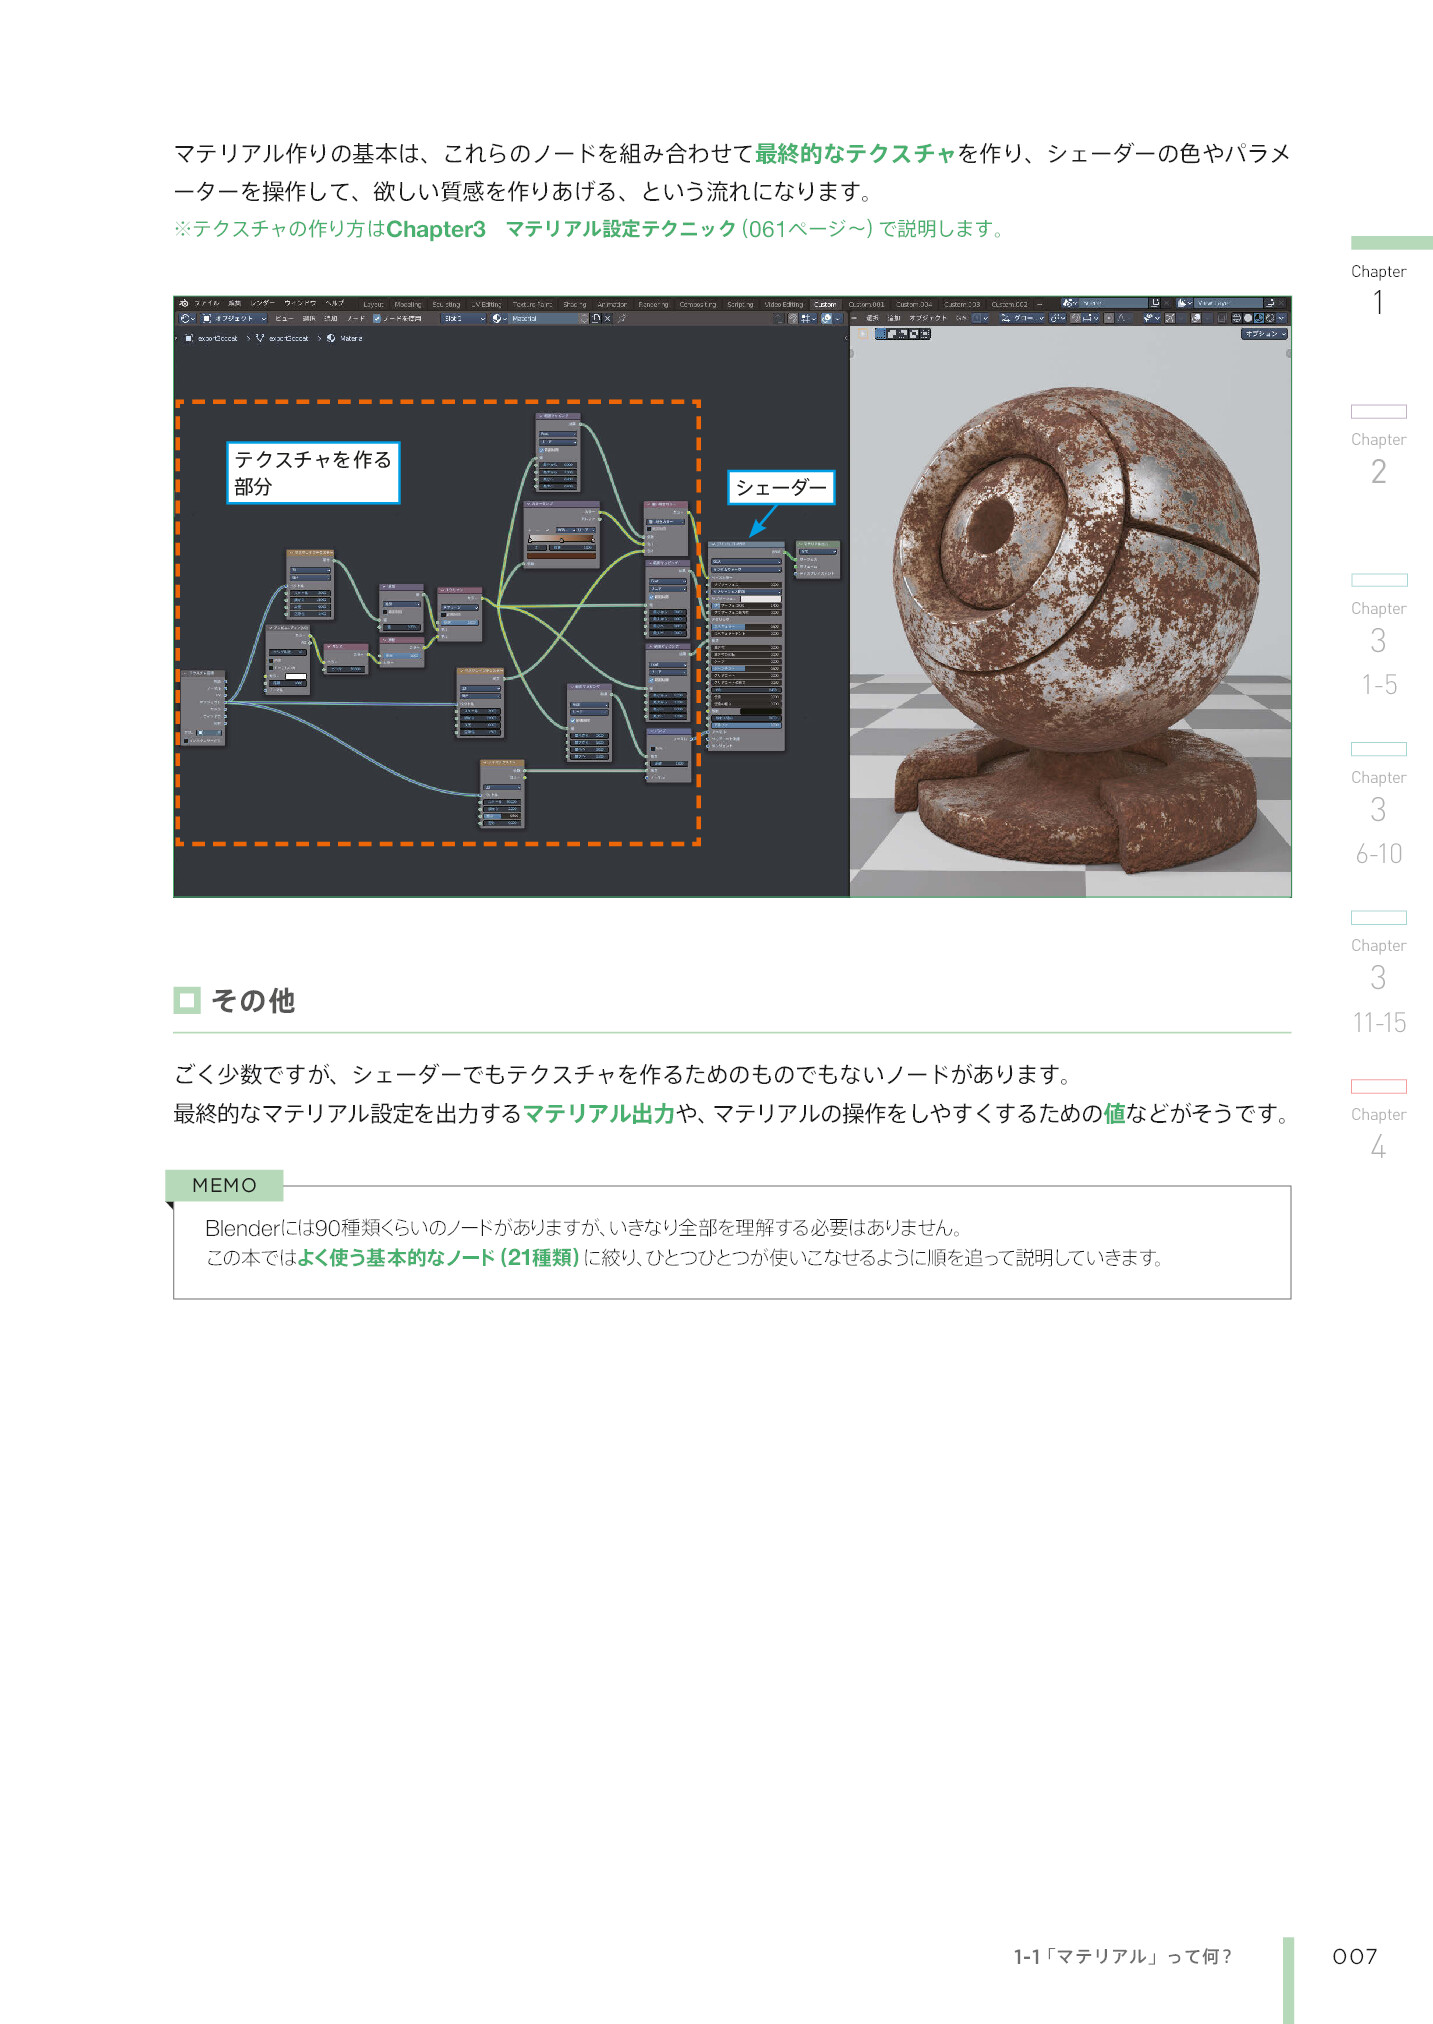Toggle proportional editing icon

pyautogui.click(x=1108, y=318)
